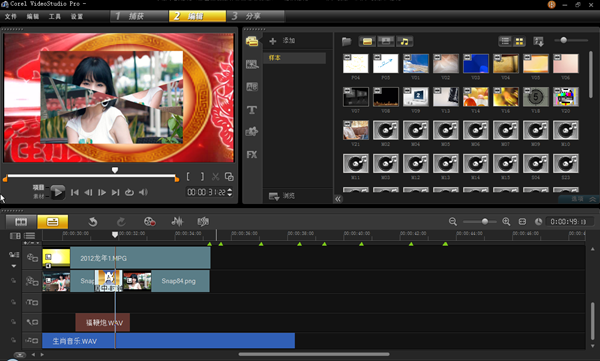Open the Title (T) library panel
The image size is (600, 361).
(x=252, y=110)
